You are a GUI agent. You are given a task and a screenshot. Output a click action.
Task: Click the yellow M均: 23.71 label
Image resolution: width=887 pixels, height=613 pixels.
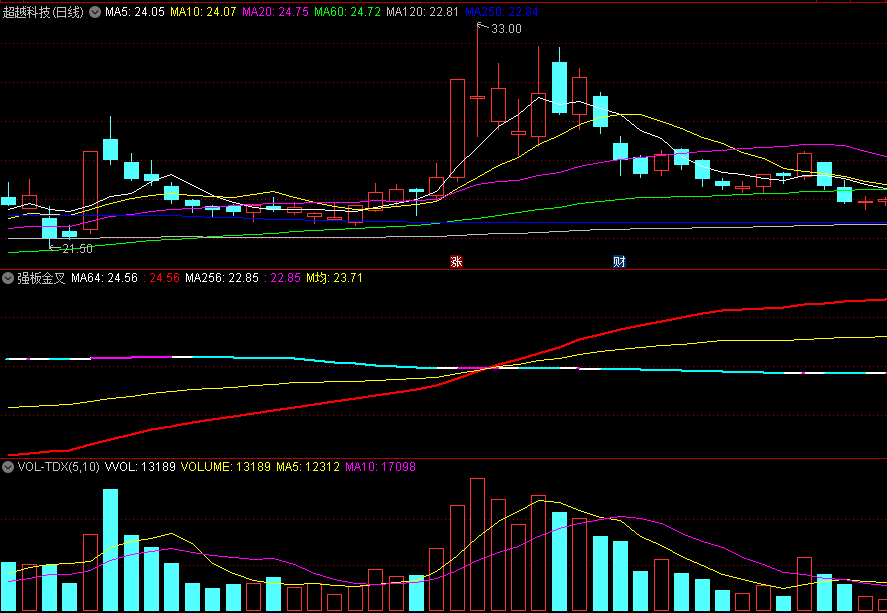click(x=334, y=278)
